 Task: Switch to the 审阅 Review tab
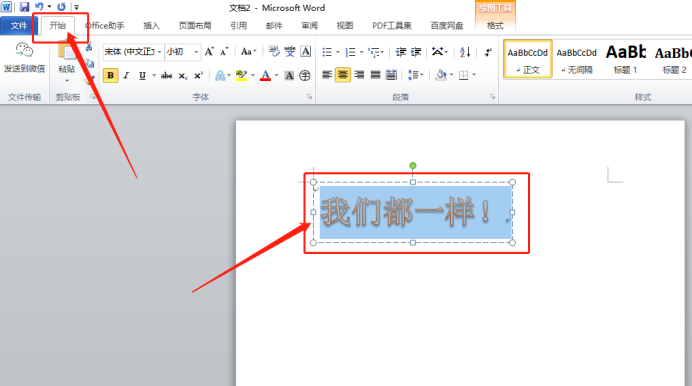[310, 26]
